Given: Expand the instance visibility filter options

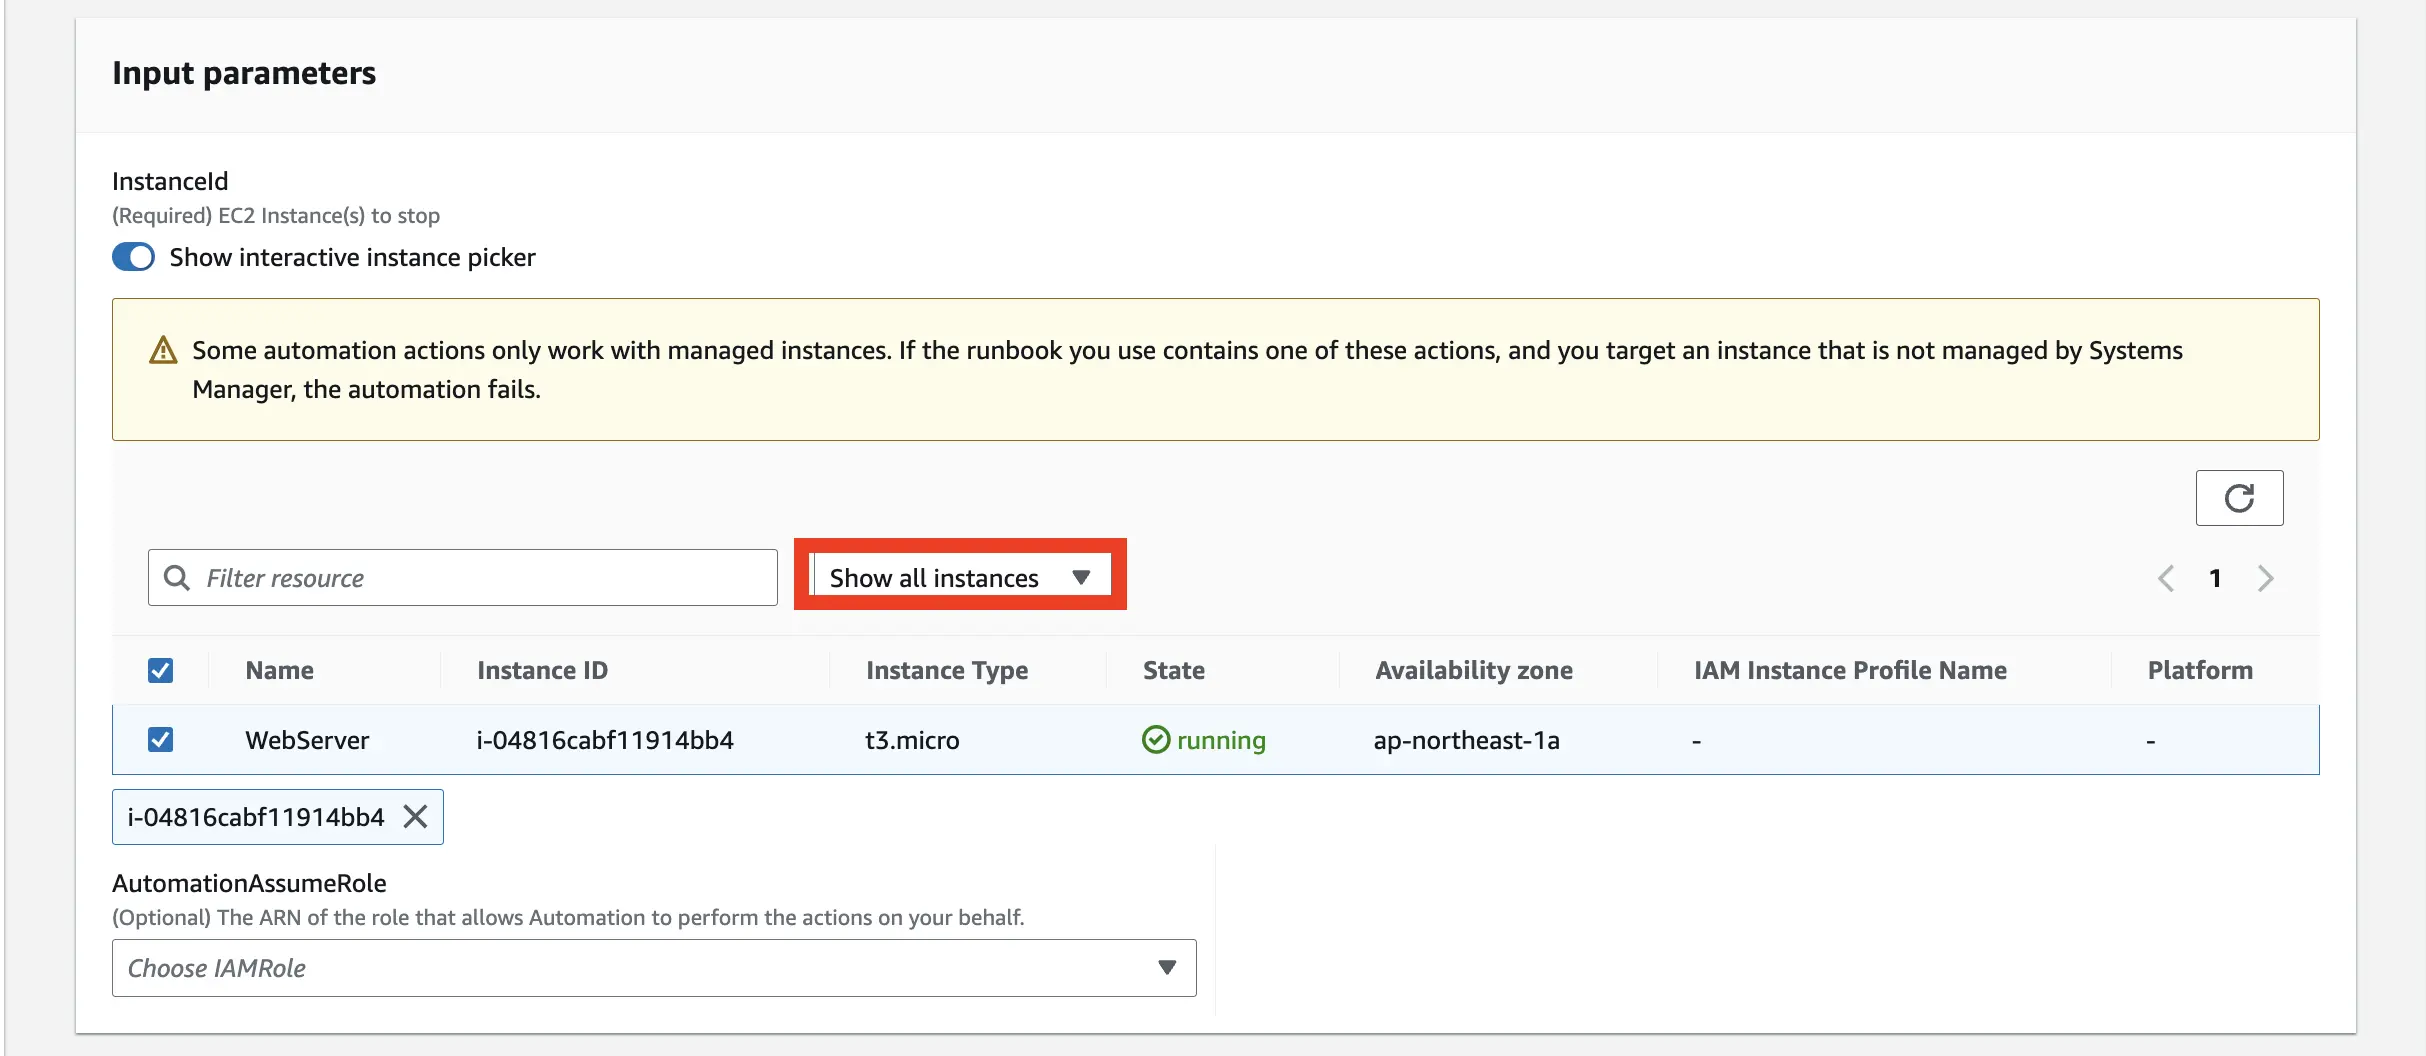Looking at the screenshot, I should click(x=960, y=576).
